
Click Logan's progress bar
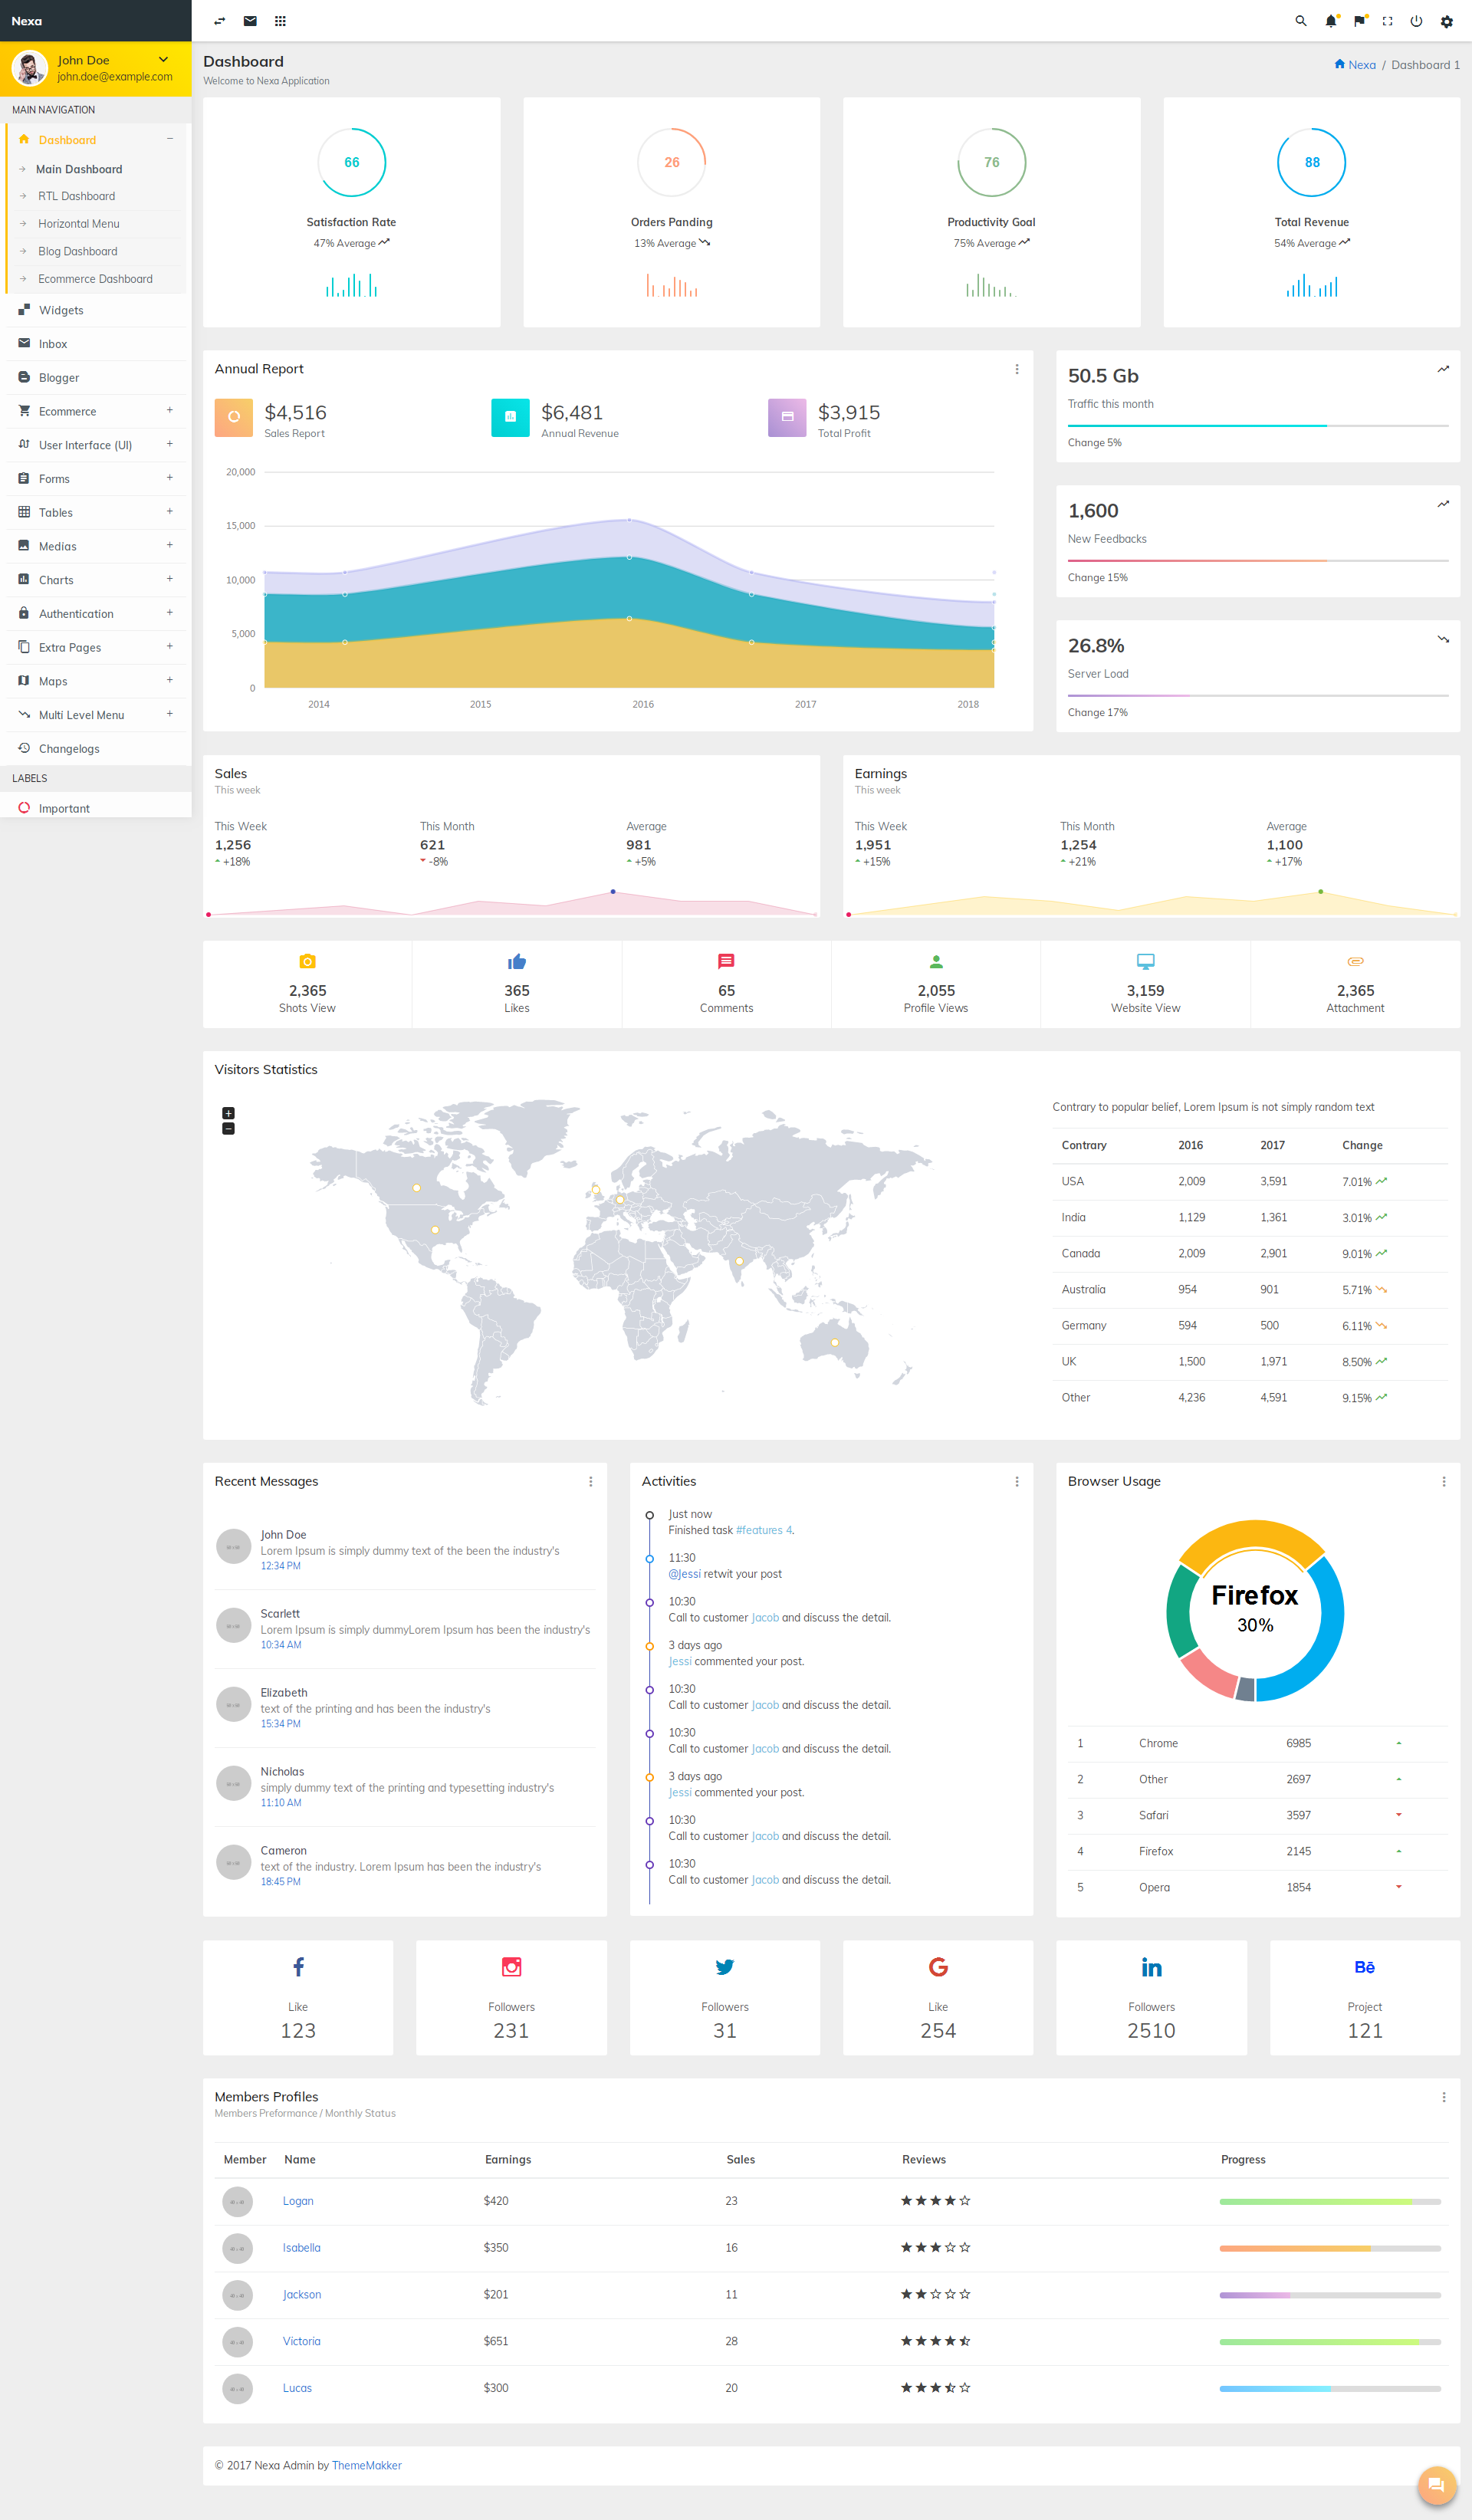point(1330,2201)
